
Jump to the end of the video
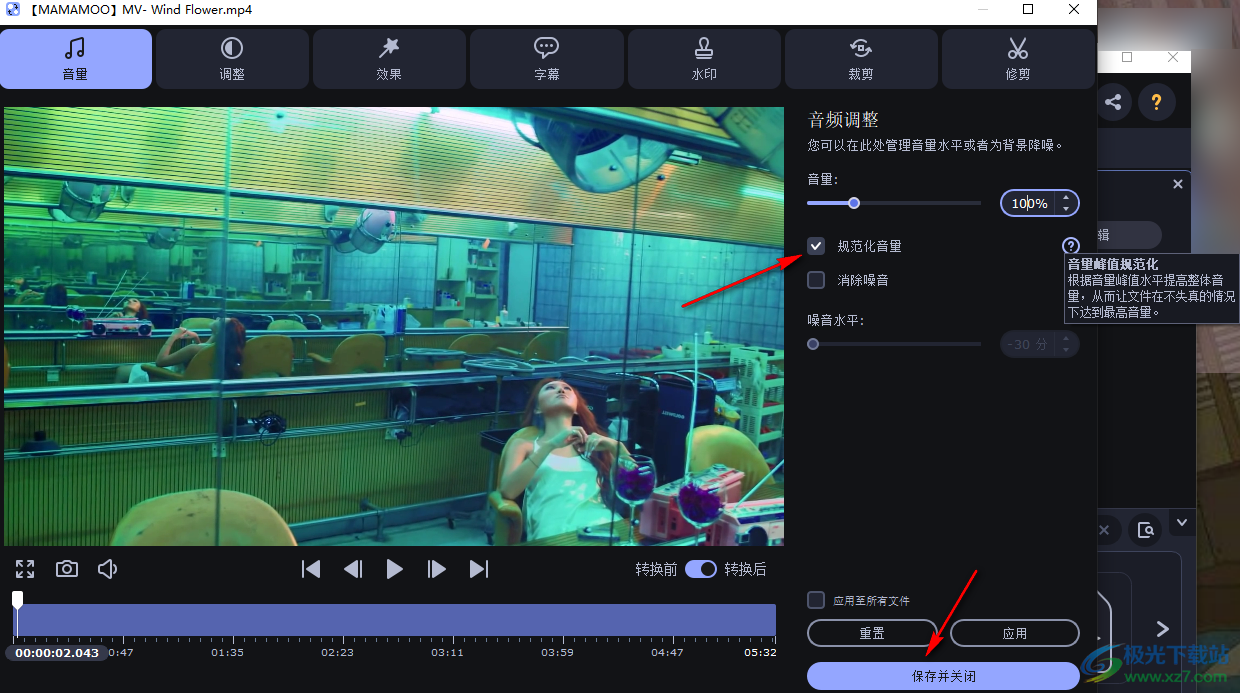click(x=479, y=569)
